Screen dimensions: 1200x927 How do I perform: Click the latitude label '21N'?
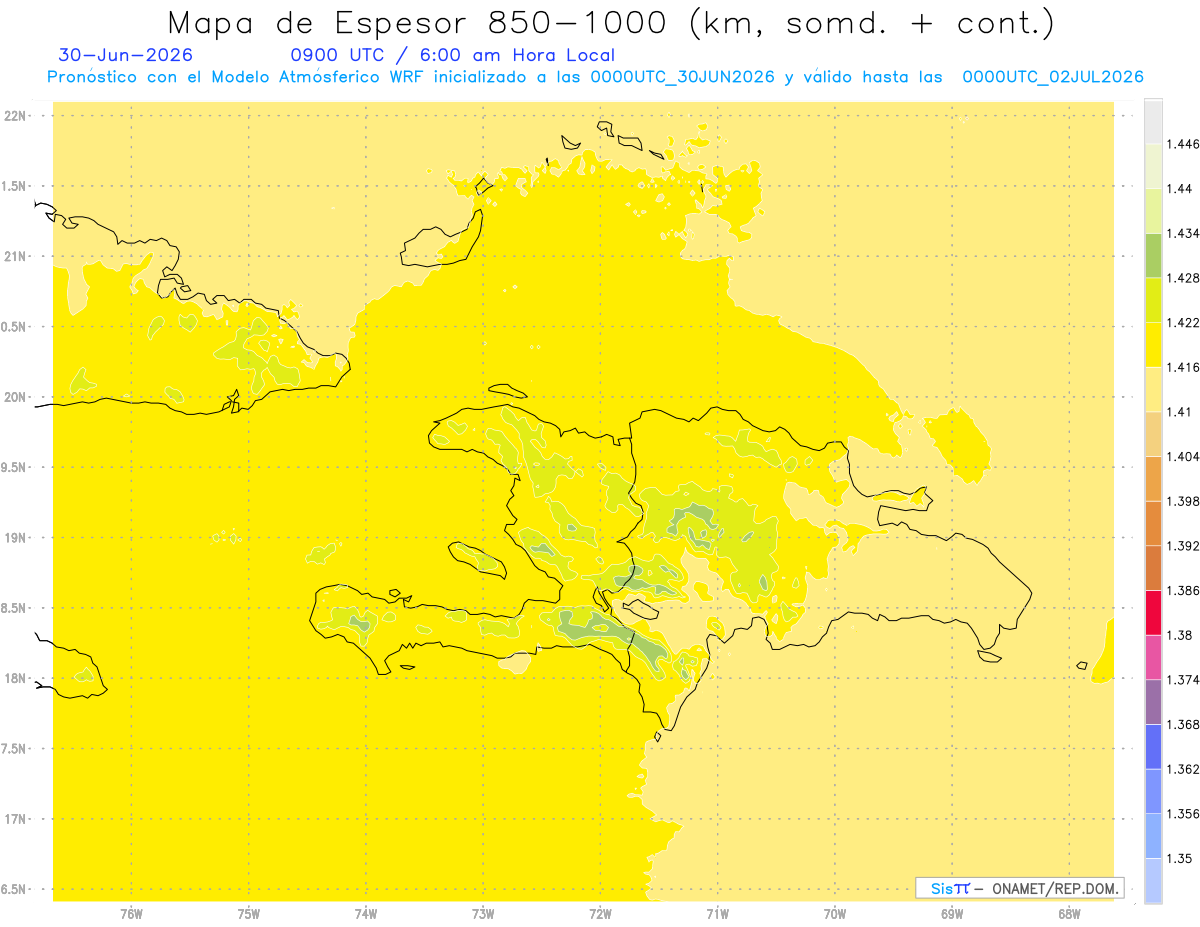click(x=16, y=257)
